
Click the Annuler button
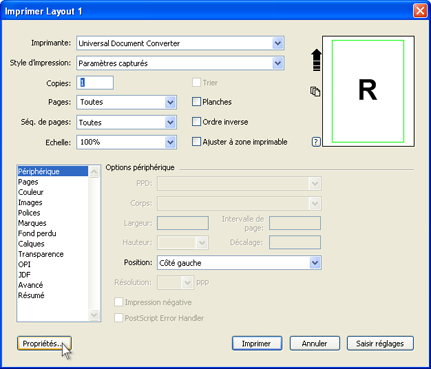pos(315,343)
